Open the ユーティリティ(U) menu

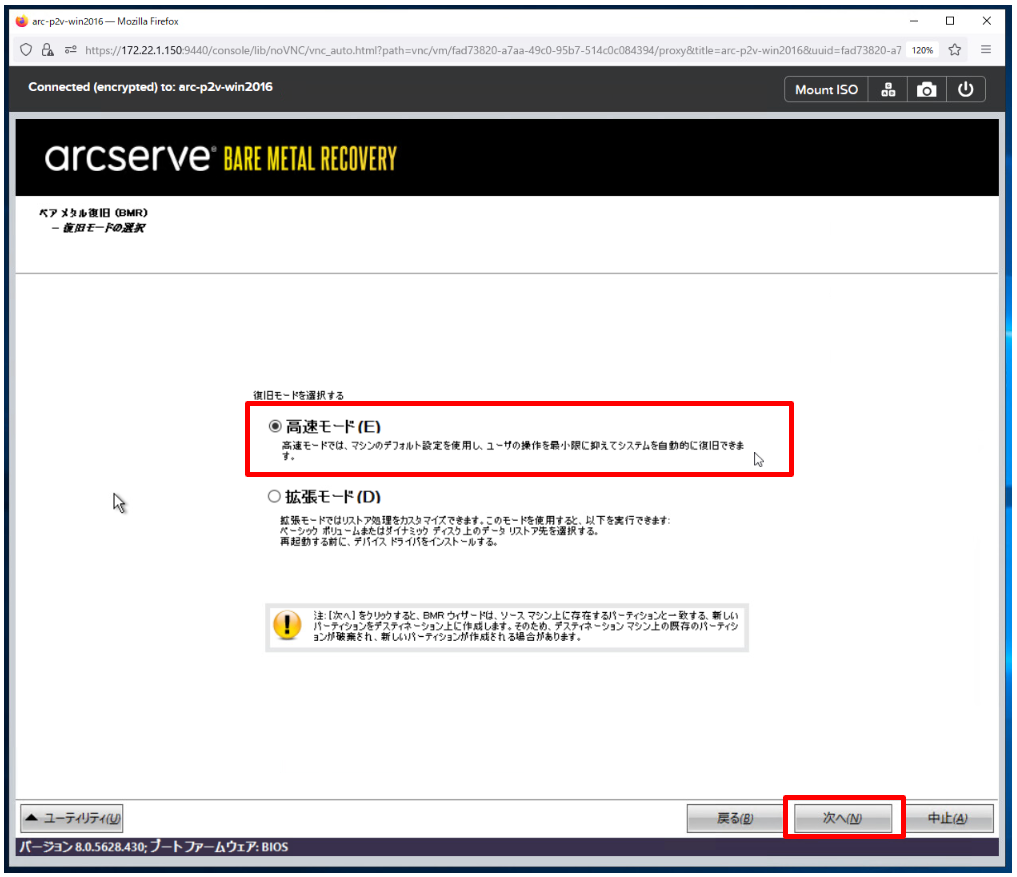coord(71,818)
